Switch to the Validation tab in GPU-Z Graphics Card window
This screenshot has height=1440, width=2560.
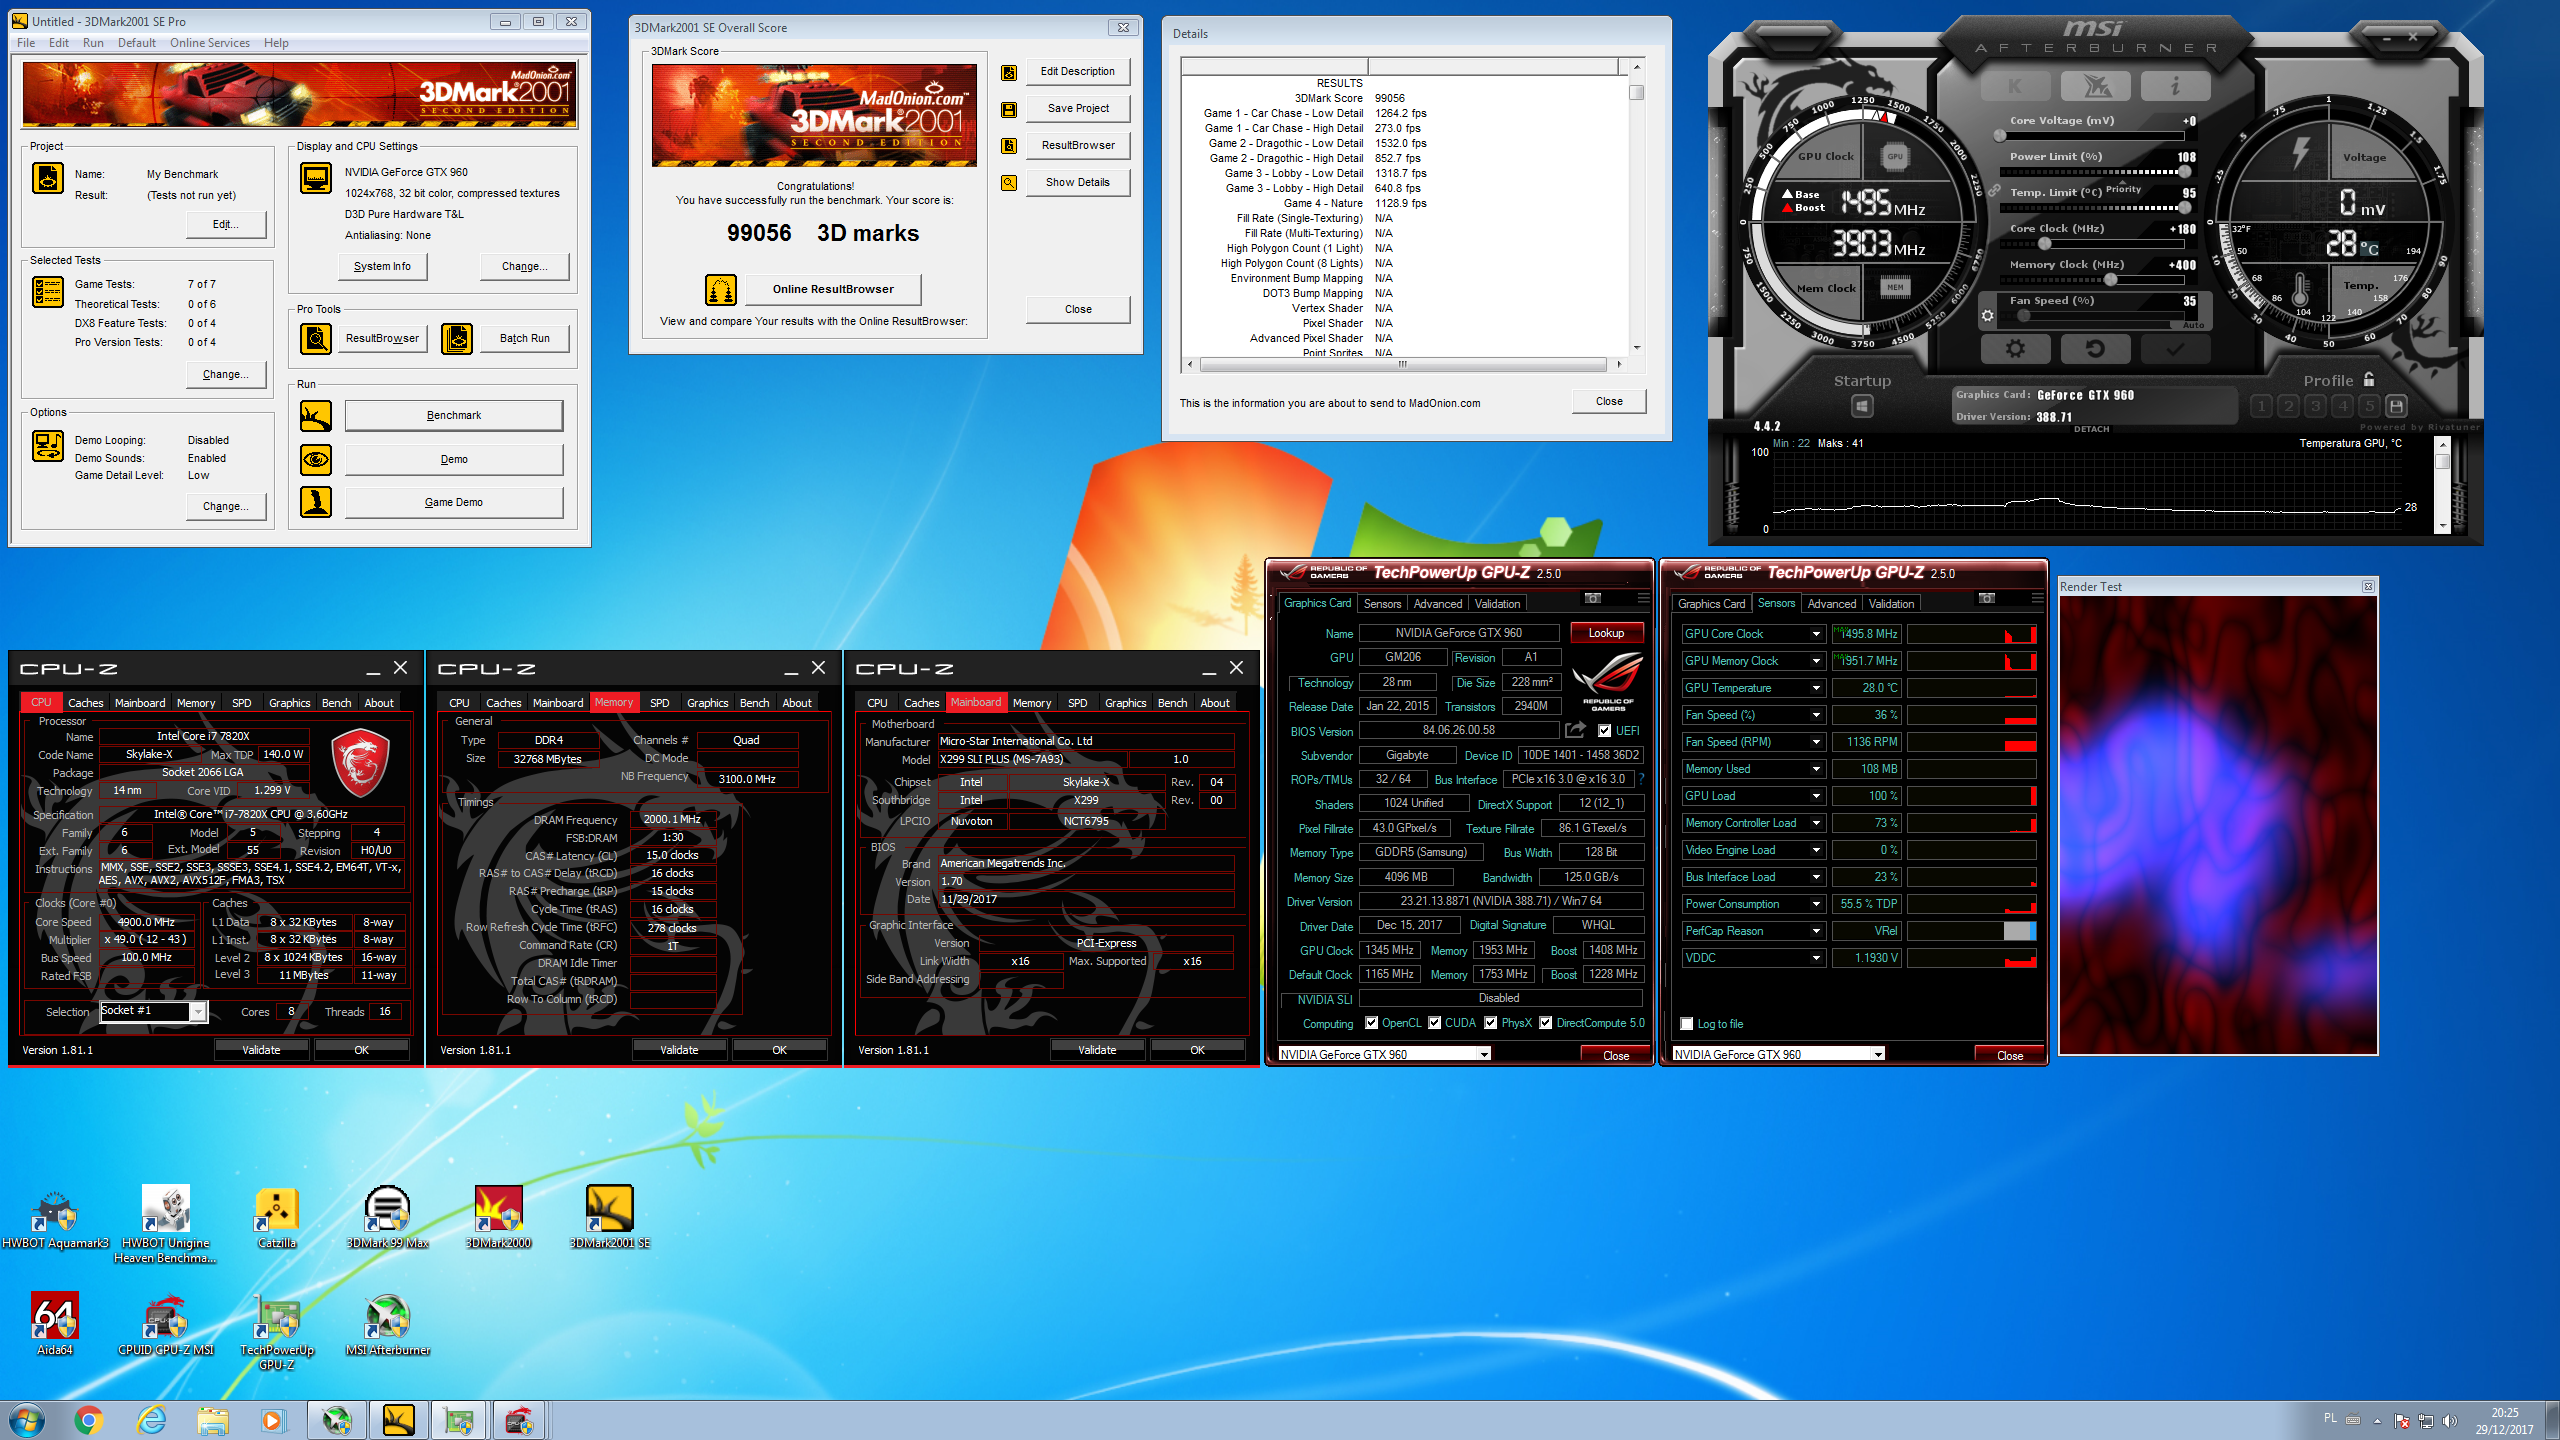click(x=1497, y=604)
